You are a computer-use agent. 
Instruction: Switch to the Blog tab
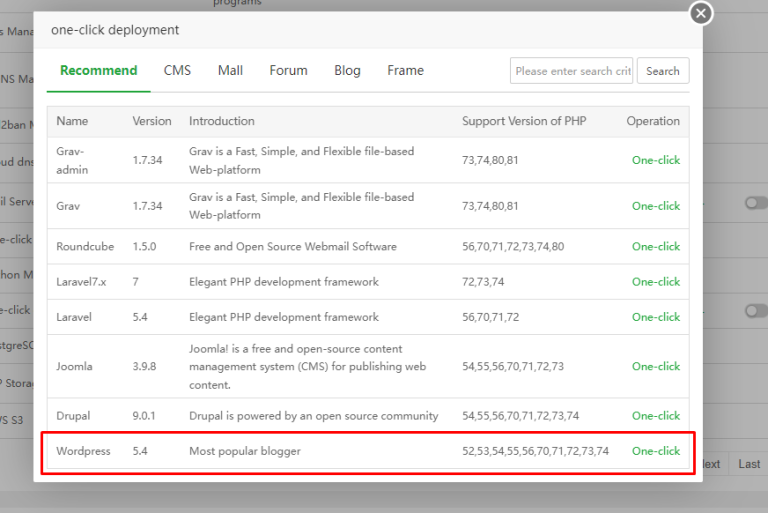(347, 71)
